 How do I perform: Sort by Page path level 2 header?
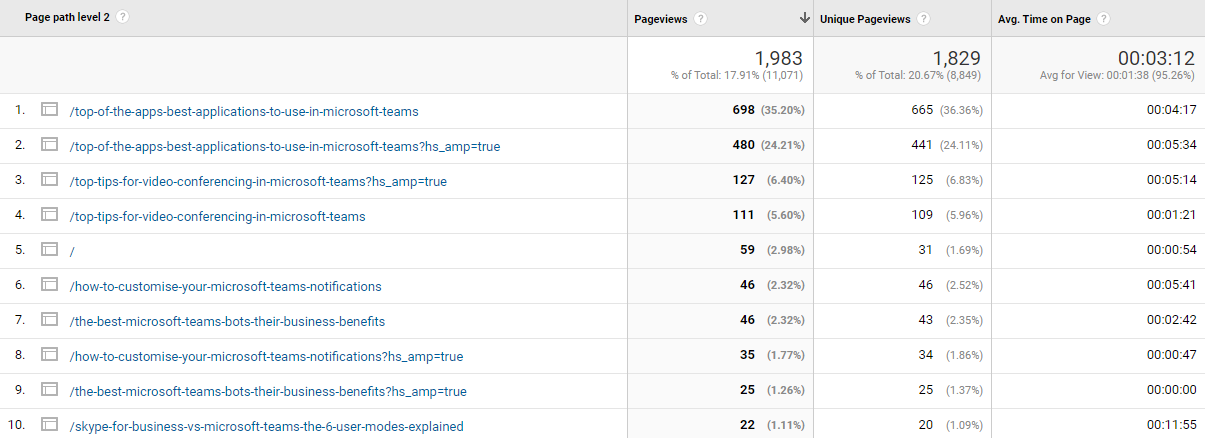pos(67,18)
